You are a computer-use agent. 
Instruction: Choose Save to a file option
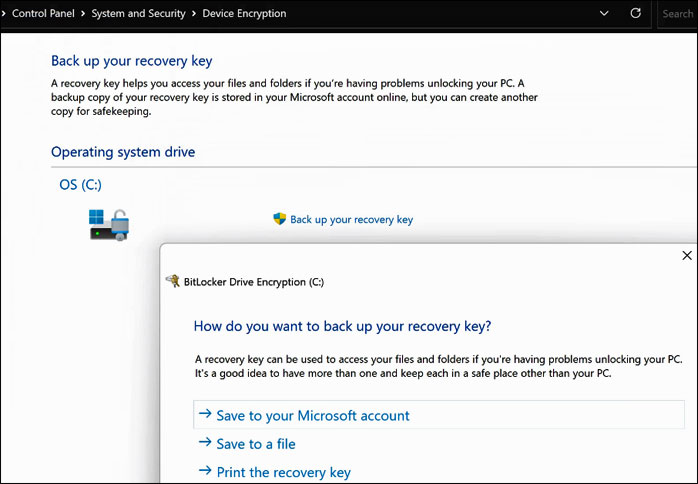(256, 444)
